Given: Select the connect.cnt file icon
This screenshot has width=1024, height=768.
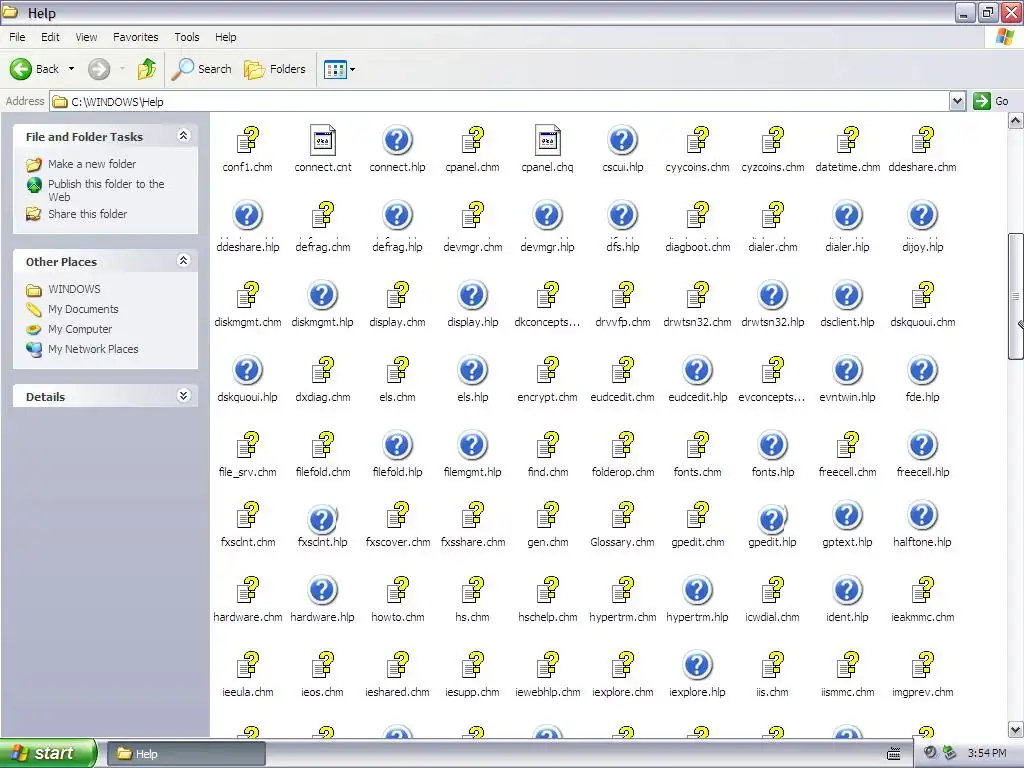Looking at the screenshot, I should 323,140.
